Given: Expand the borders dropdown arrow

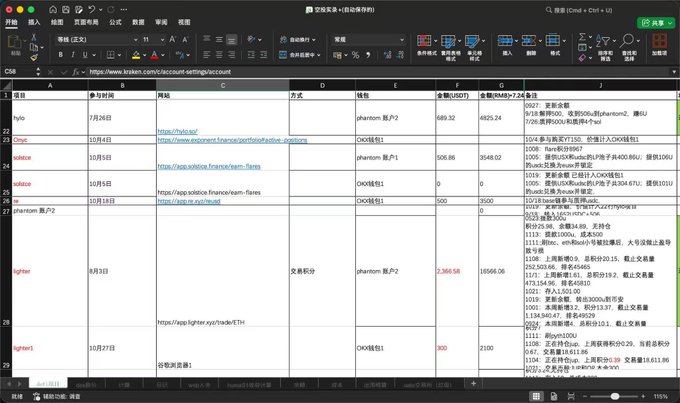Looking at the screenshot, I should [119, 55].
